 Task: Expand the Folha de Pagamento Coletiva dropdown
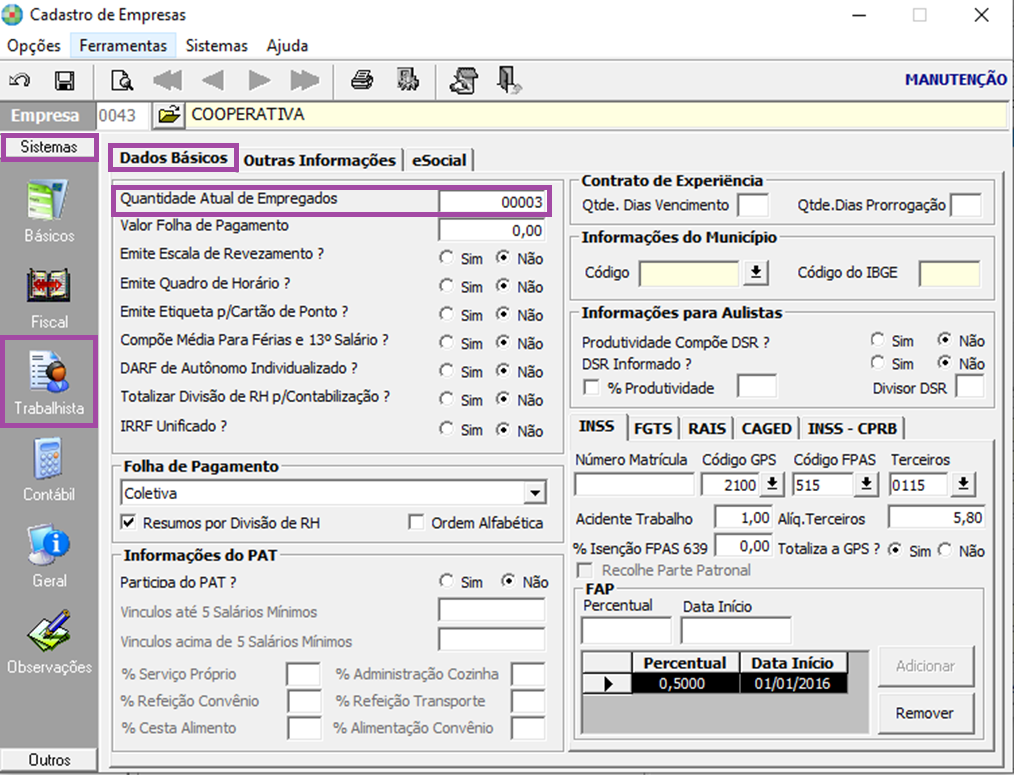click(535, 493)
